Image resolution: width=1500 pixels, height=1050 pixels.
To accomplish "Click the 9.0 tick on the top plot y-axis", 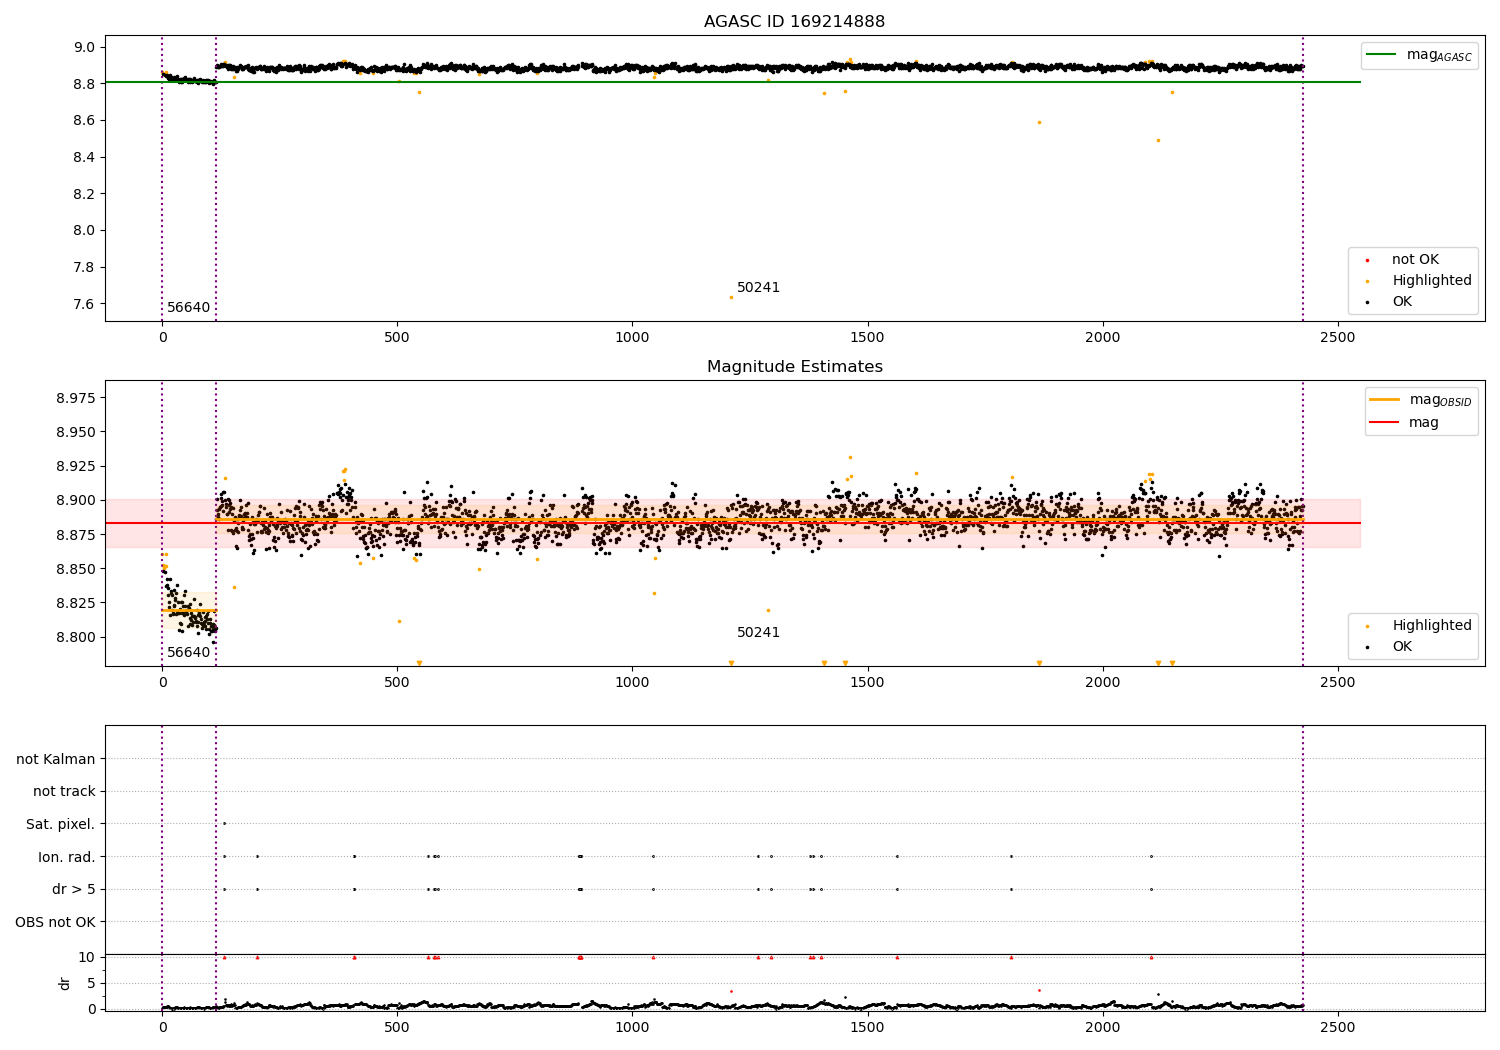I will pyautogui.click(x=84, y=47).
